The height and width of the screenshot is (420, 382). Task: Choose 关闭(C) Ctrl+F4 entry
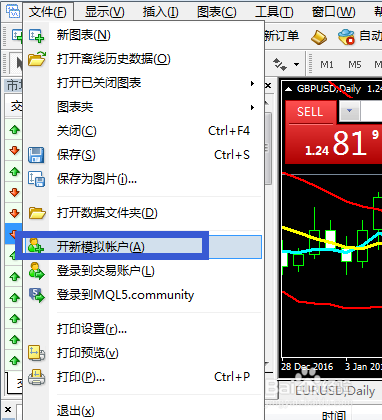click(x=143, y=131)
